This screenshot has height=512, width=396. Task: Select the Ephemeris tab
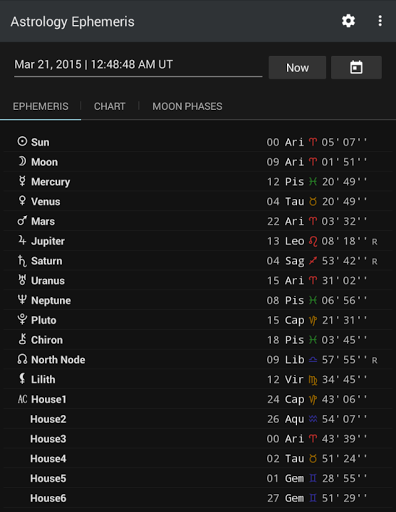[40, 106]
